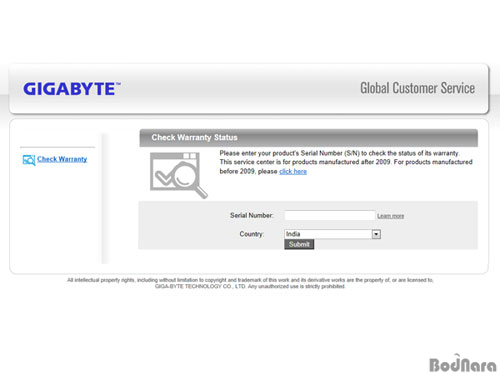
Task: Focus the Serial Number input field
Action: pos(330,215)
